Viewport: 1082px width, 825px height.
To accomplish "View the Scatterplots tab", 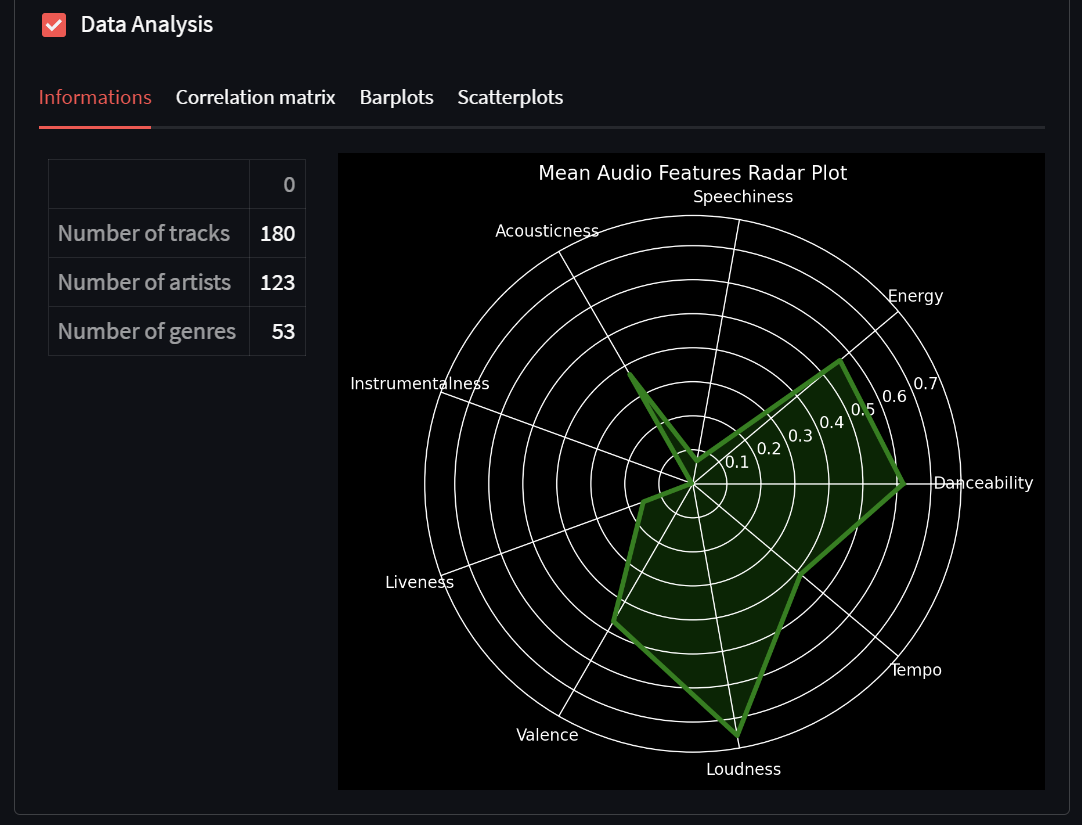I will point(510,97).
